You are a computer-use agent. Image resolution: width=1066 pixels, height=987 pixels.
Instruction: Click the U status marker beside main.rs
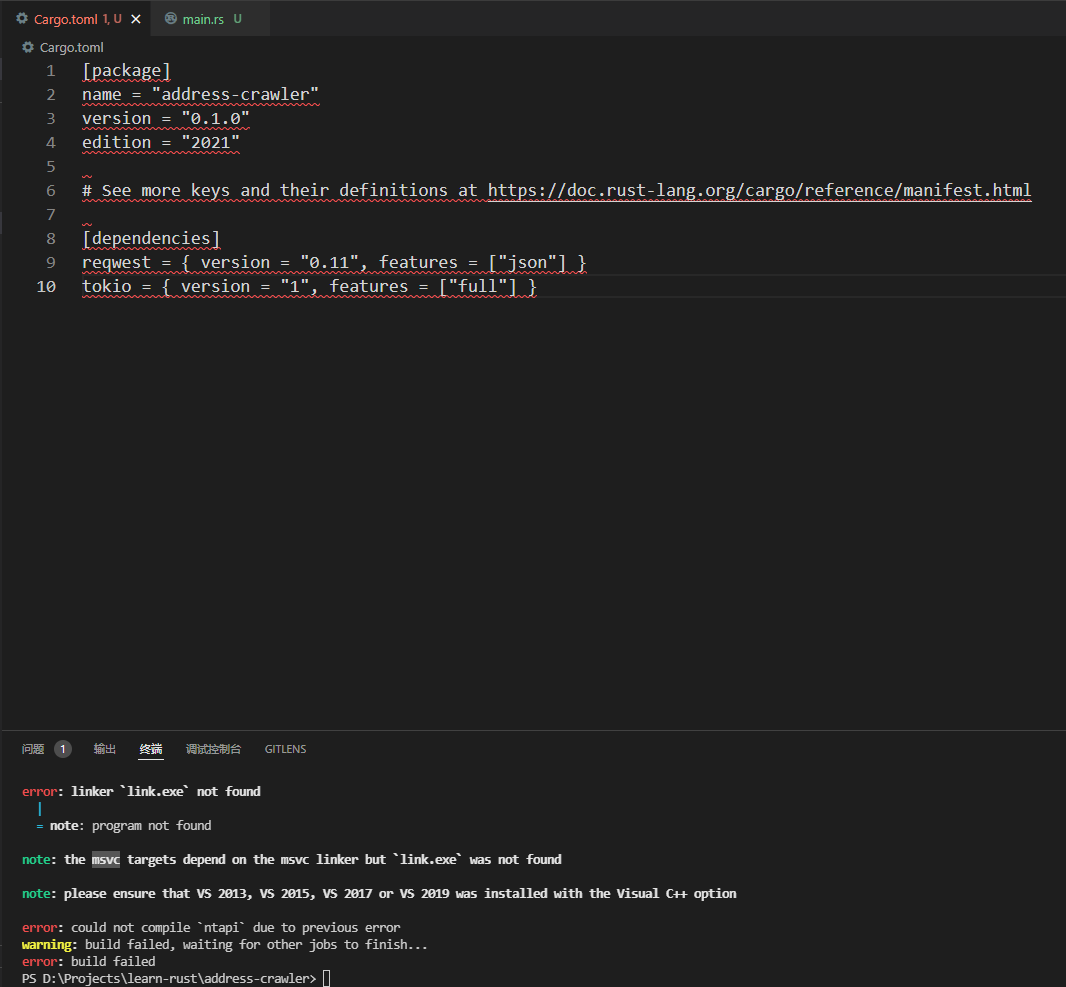click(x=238, y=19)
